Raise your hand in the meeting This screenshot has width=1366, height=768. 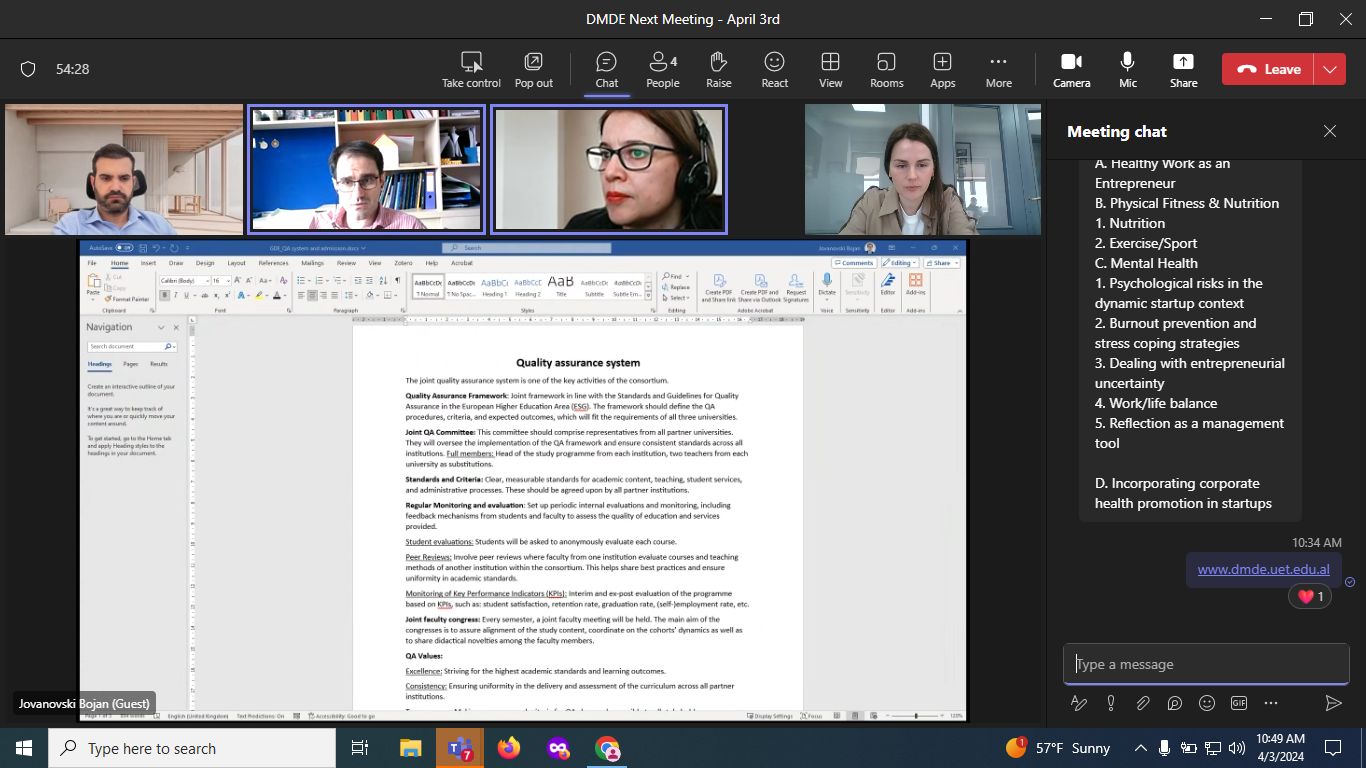pyautogui.click(x=718, y=69)
